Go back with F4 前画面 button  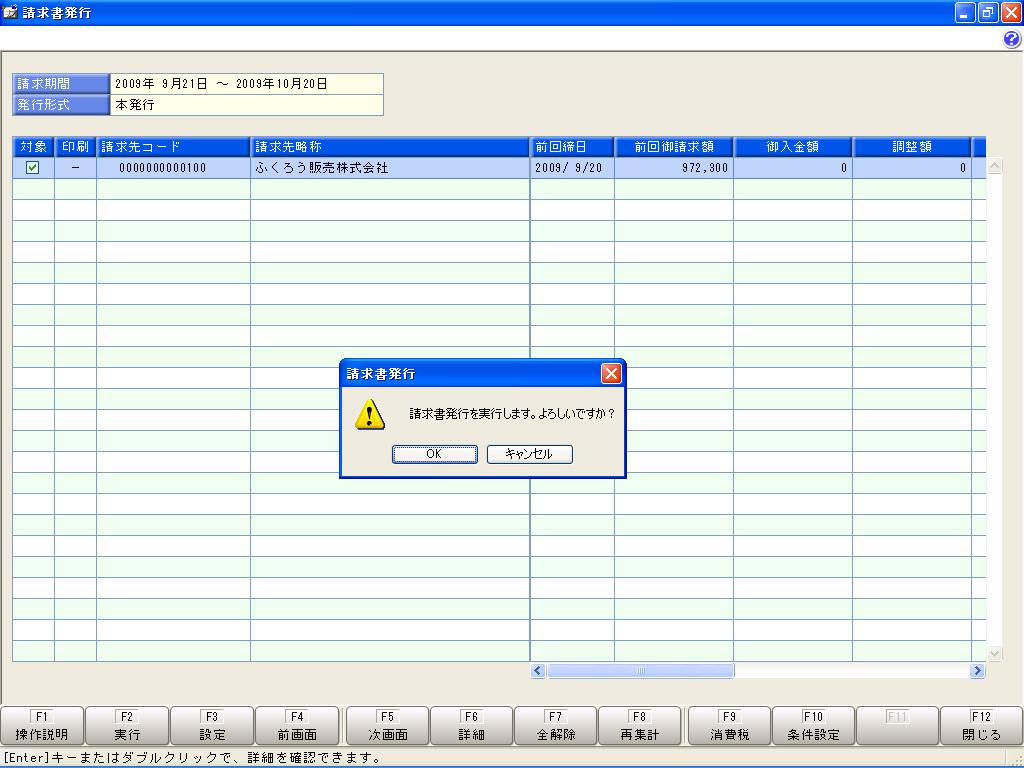[x=296, y=726]
